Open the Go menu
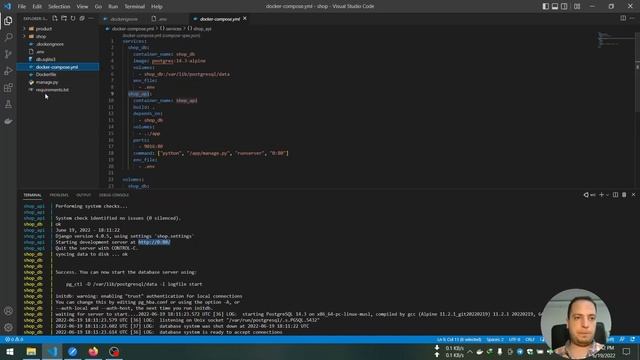Screen dimensions: 640x360 coord(98,7)
